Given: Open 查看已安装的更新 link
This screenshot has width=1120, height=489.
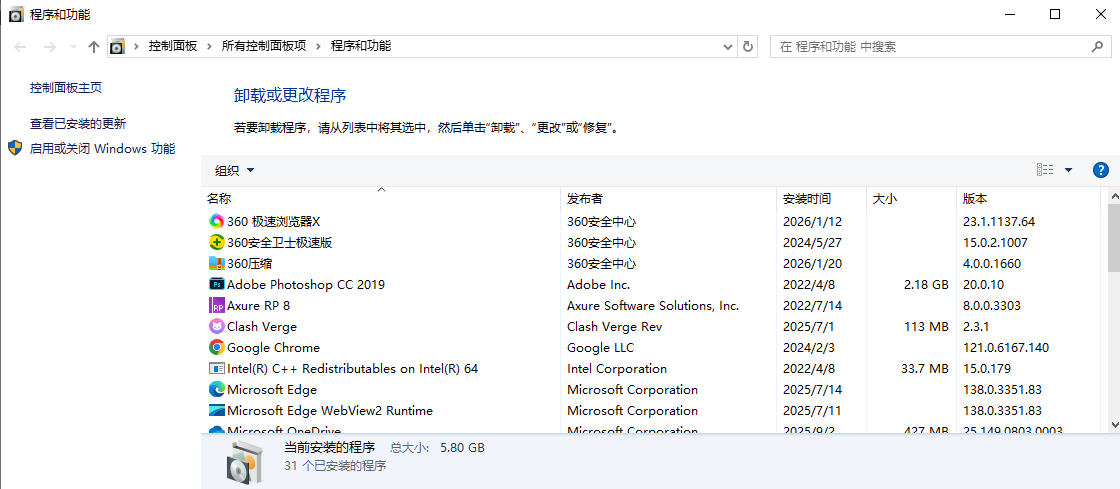Looking at the screenshot, I should (78, 124).
